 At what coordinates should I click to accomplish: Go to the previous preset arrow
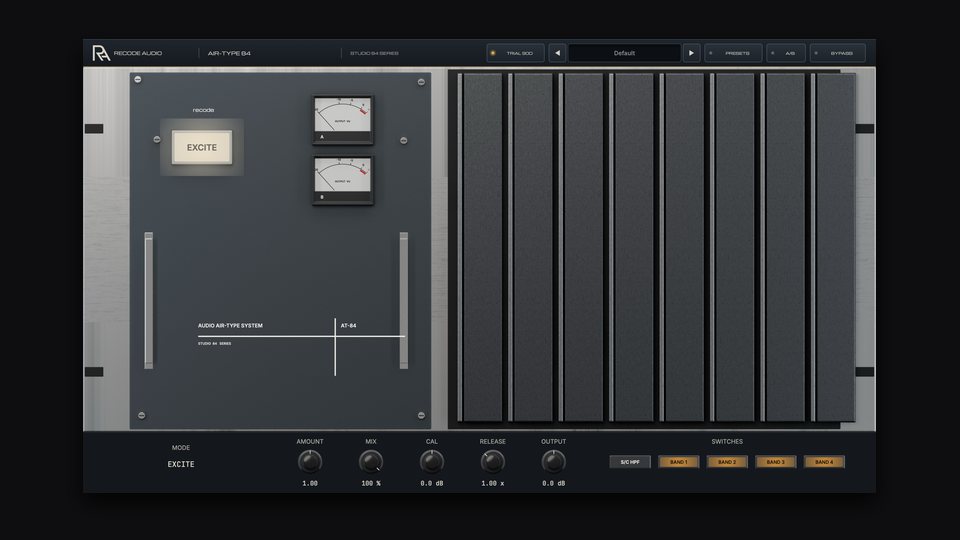point(557,53)
